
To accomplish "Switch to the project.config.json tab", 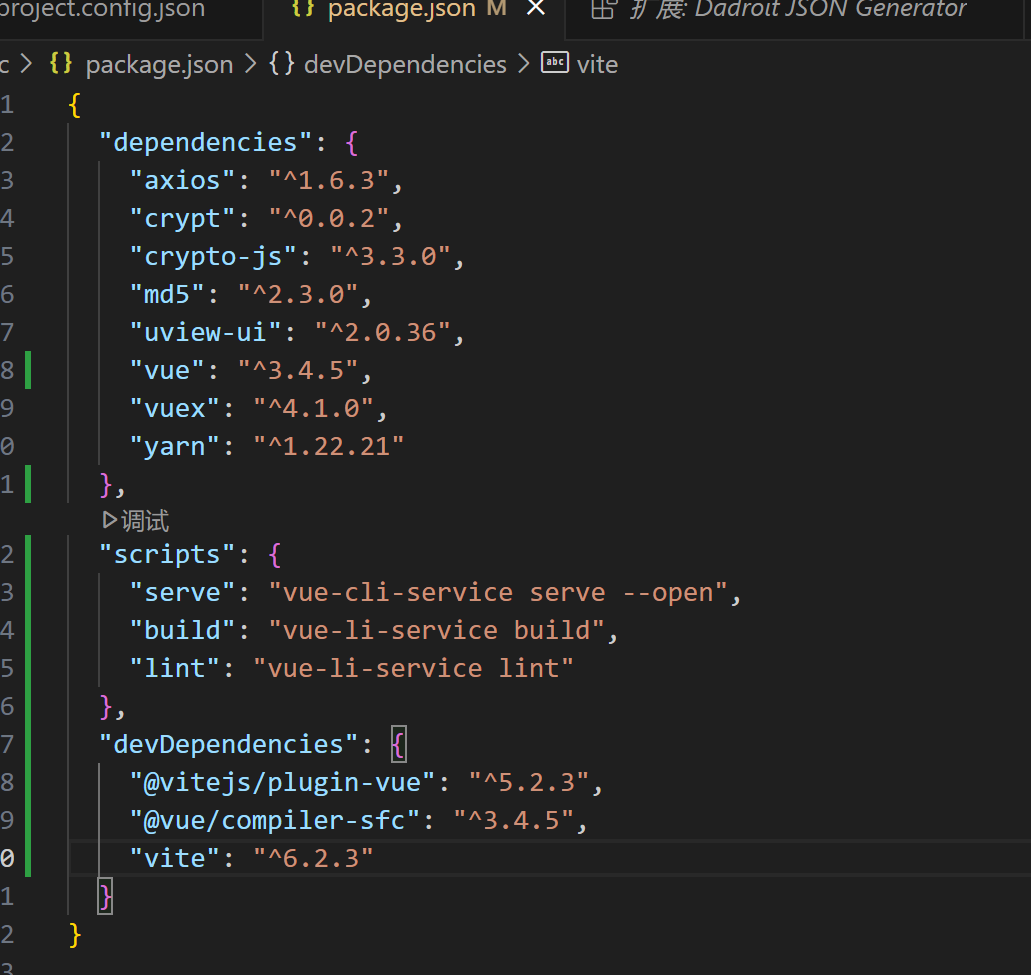I will (x=100, y=11).
